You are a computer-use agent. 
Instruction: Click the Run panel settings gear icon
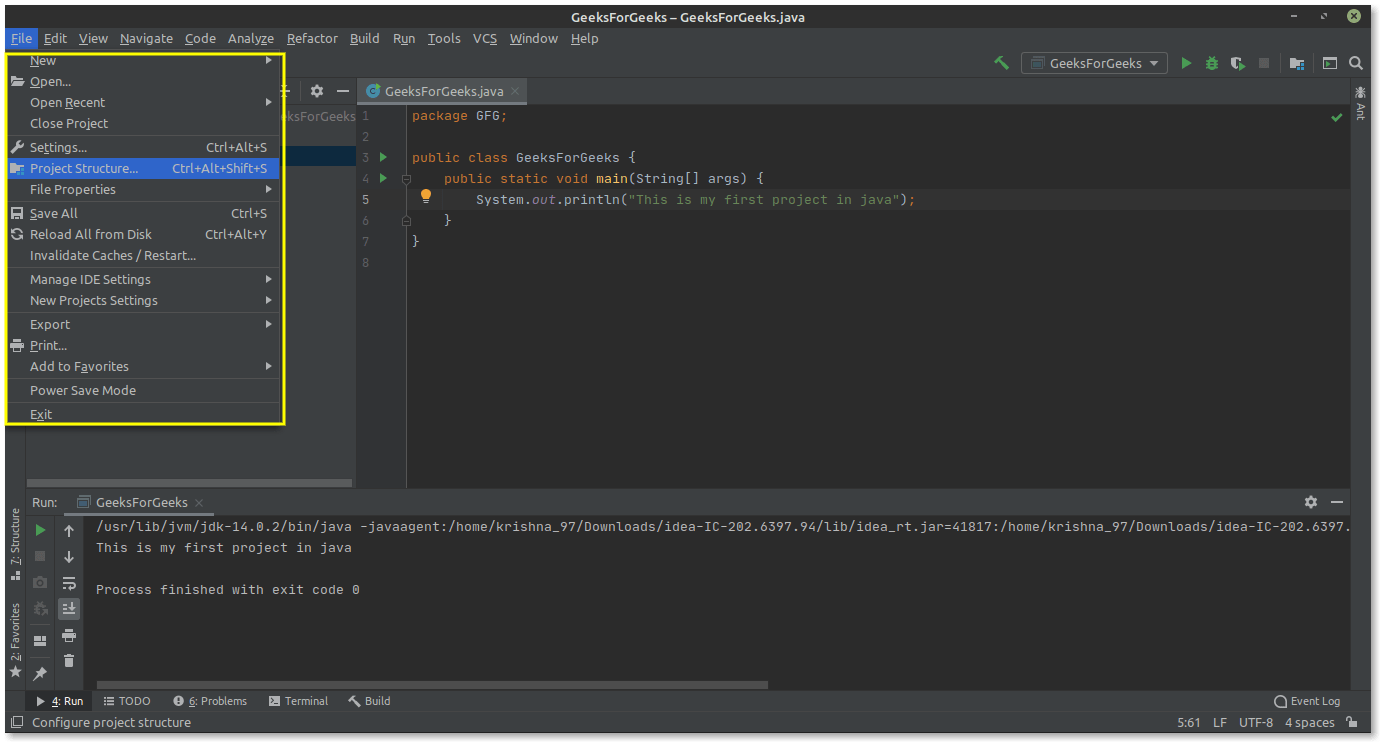(1311, 502)
